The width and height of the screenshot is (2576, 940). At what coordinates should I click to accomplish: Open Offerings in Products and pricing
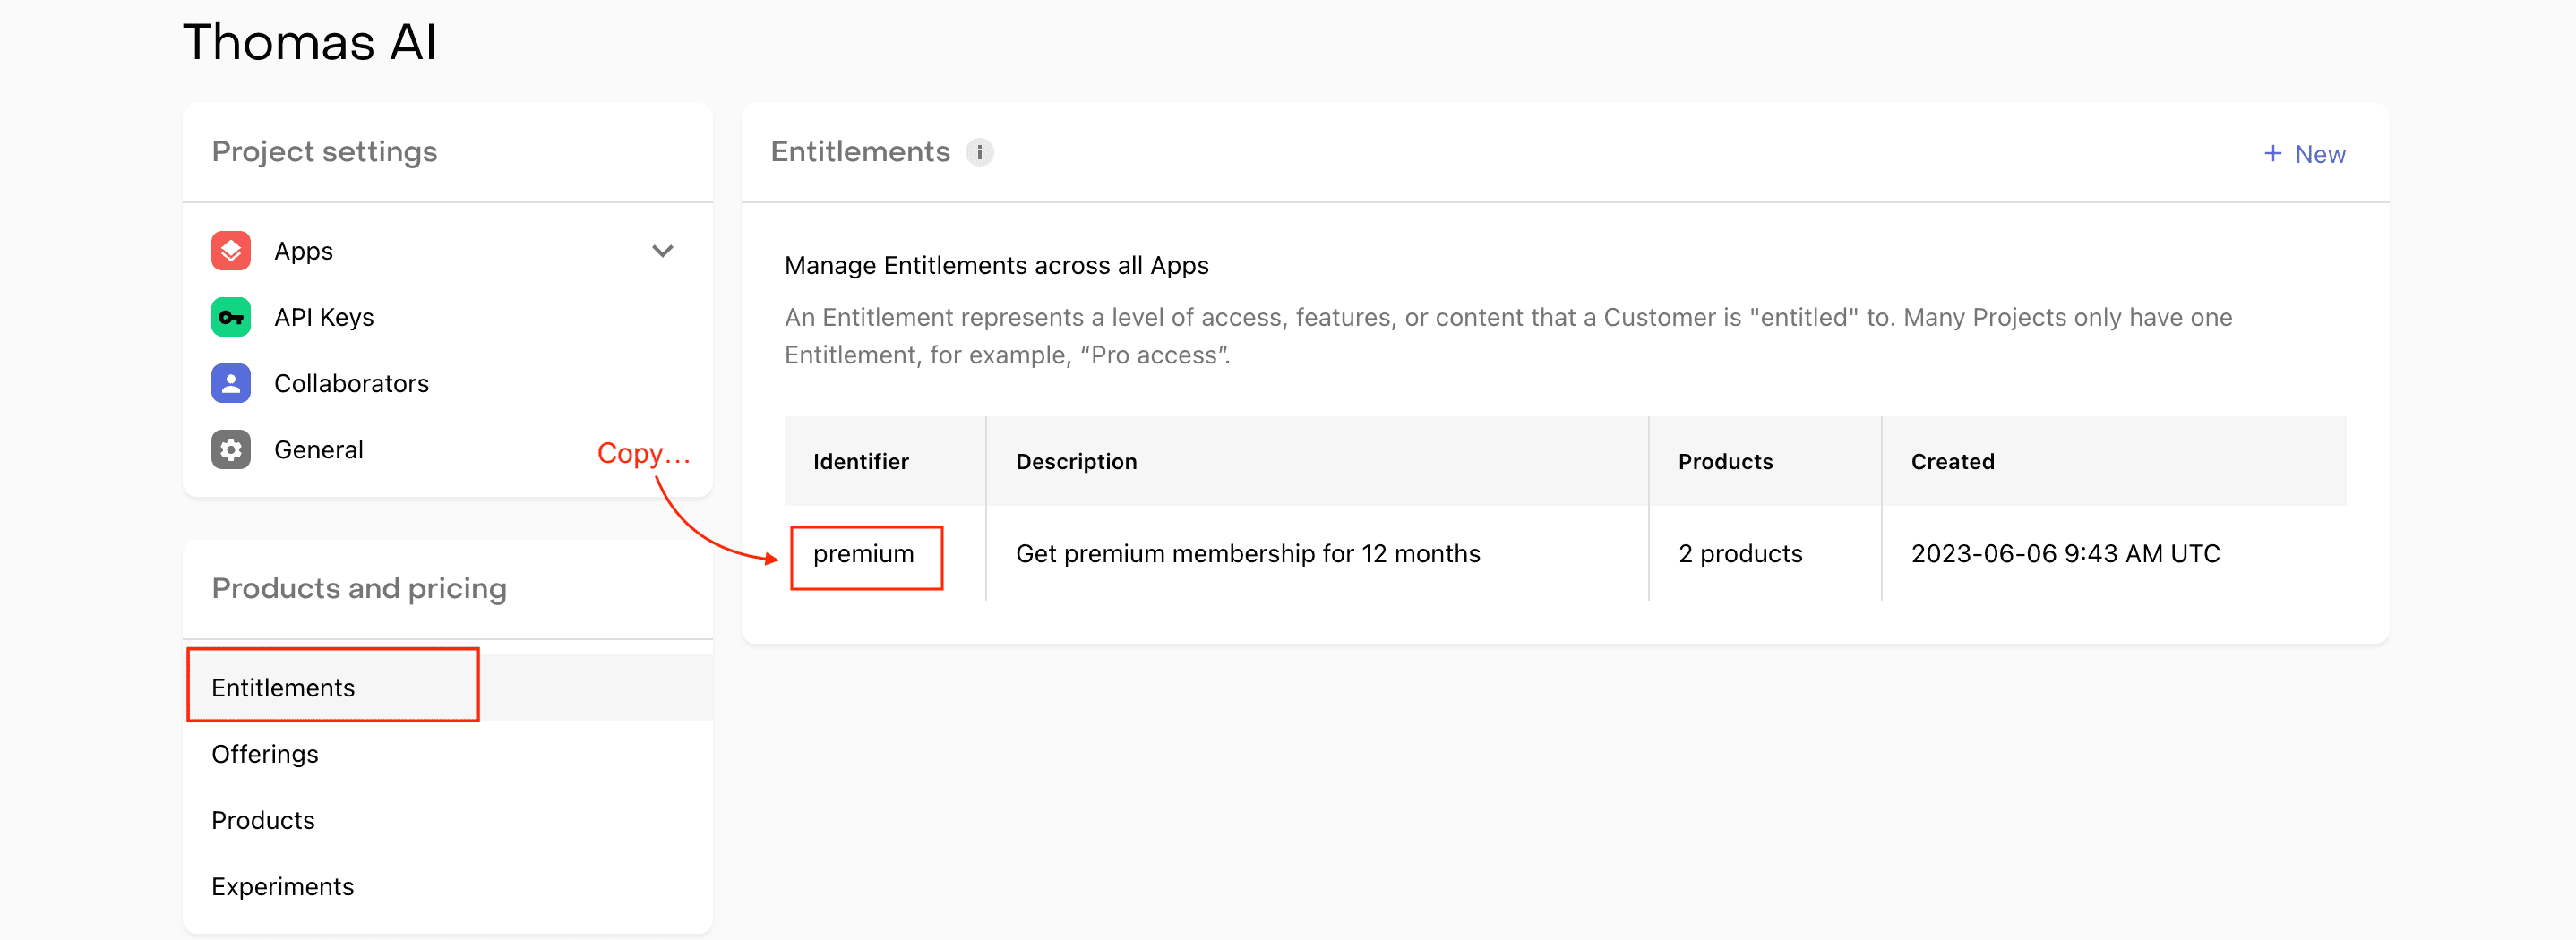pos(265,754)
